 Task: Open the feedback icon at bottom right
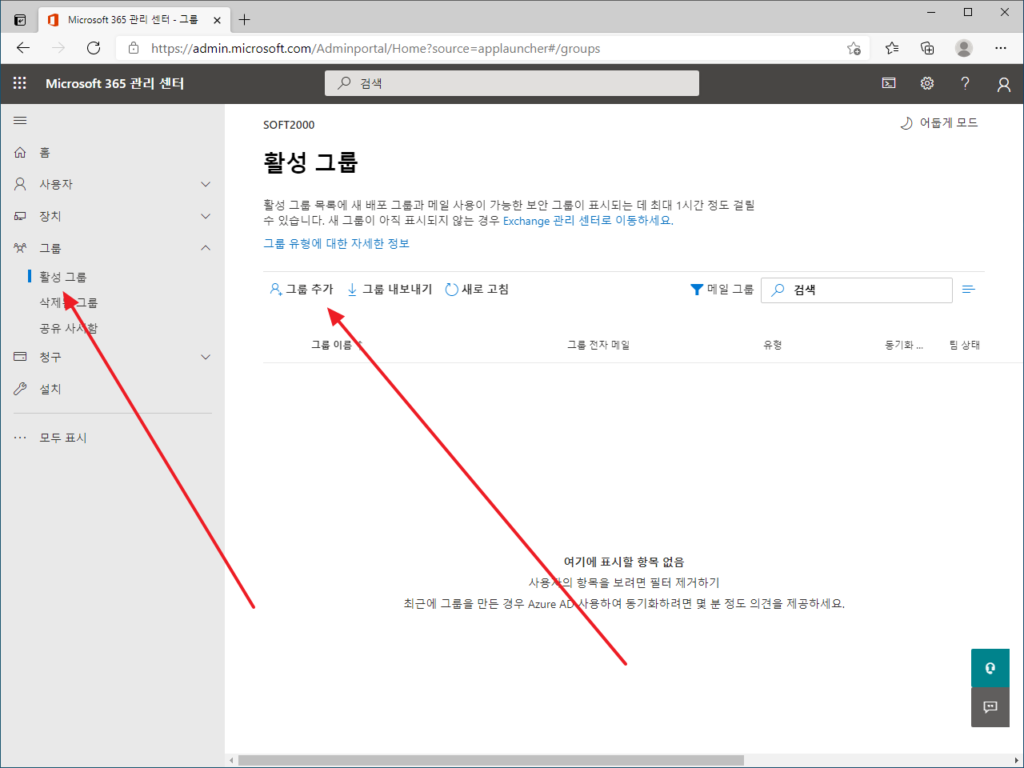click(x=990, y=708)
